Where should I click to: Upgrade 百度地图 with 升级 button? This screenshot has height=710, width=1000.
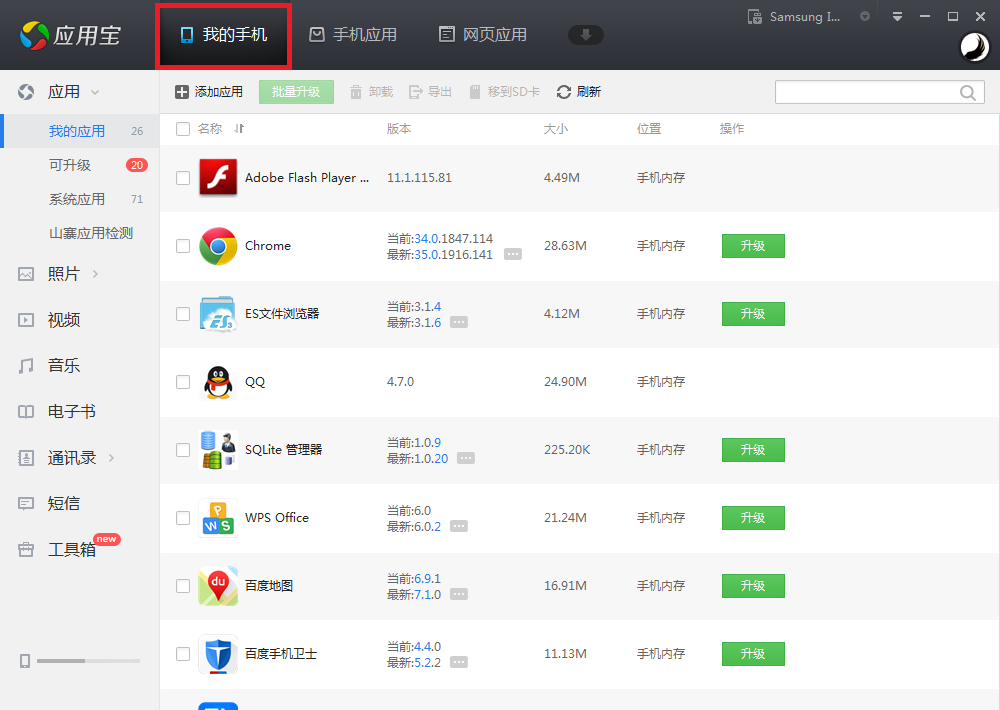coord(753,586)
